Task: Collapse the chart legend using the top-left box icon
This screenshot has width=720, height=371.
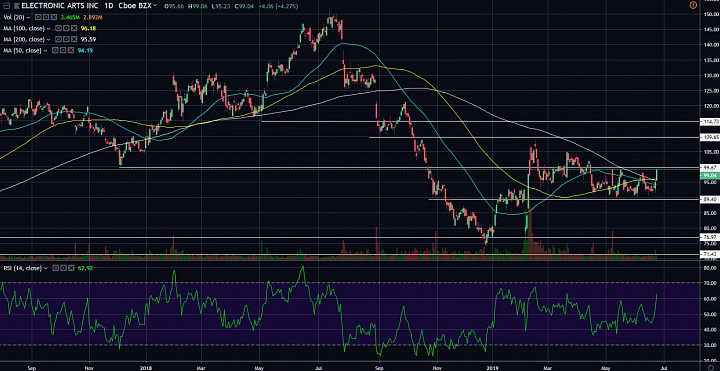Action: pos(6,6)
